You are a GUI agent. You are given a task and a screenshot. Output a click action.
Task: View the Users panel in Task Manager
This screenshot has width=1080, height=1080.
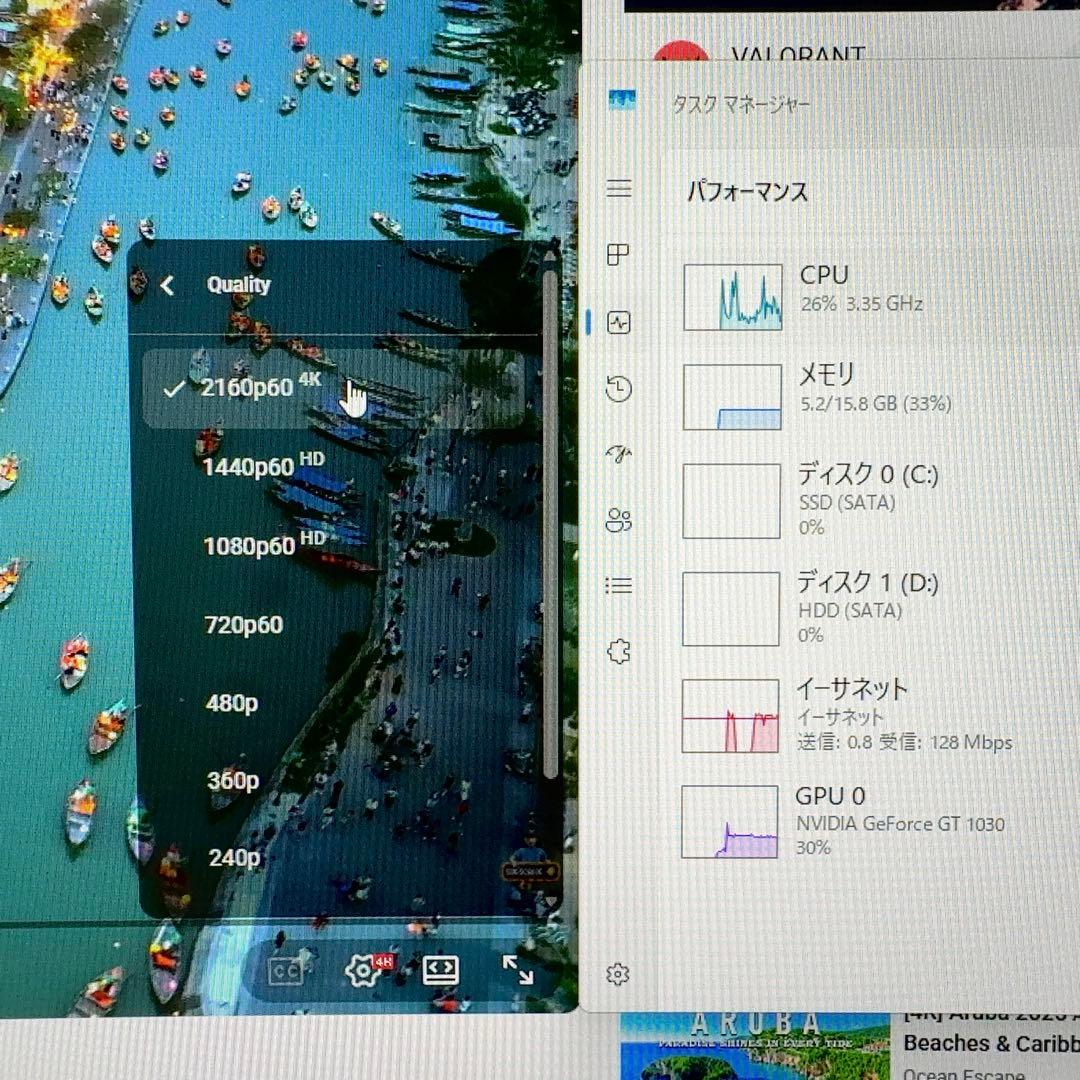tap(618, 520)
